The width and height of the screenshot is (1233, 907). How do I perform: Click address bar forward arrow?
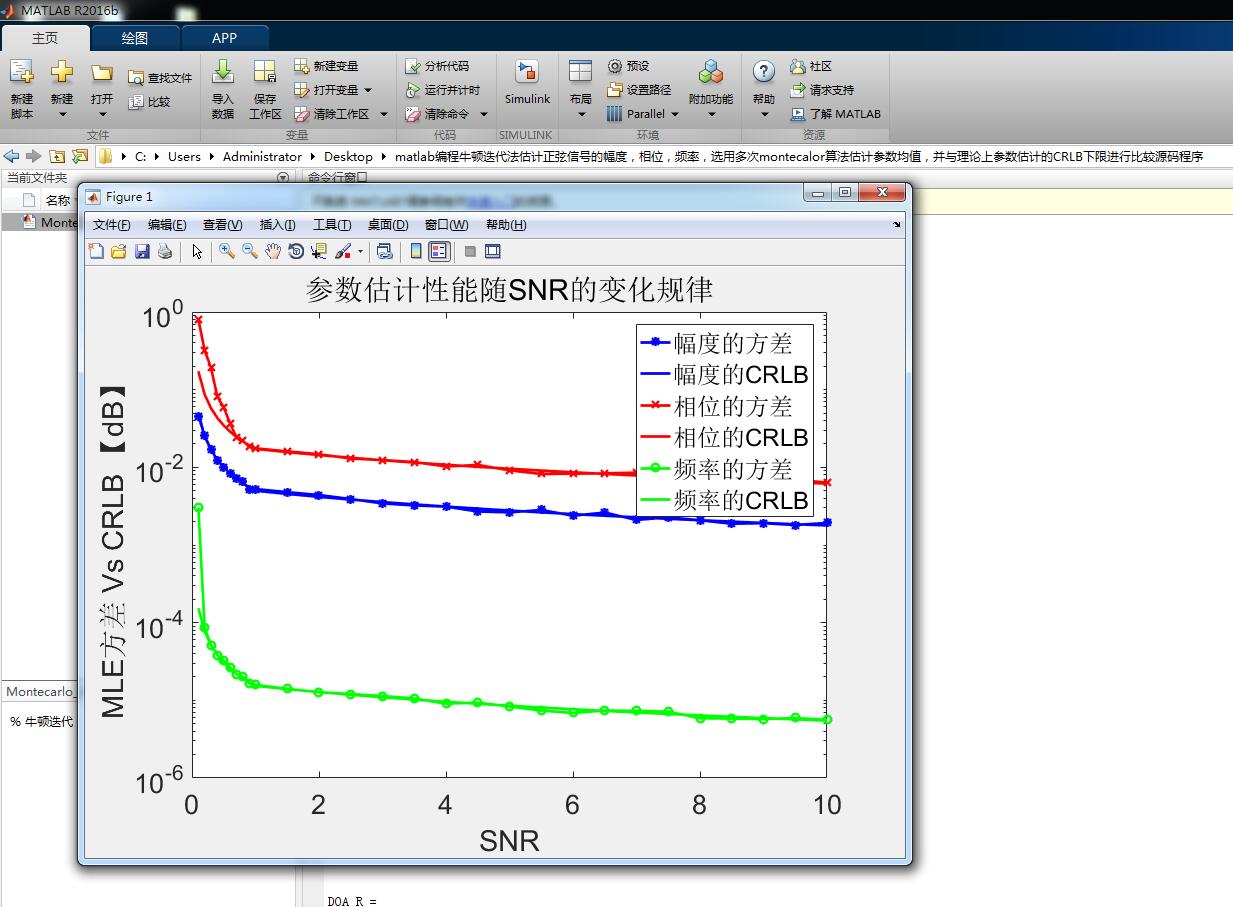[x=33, y=156]
